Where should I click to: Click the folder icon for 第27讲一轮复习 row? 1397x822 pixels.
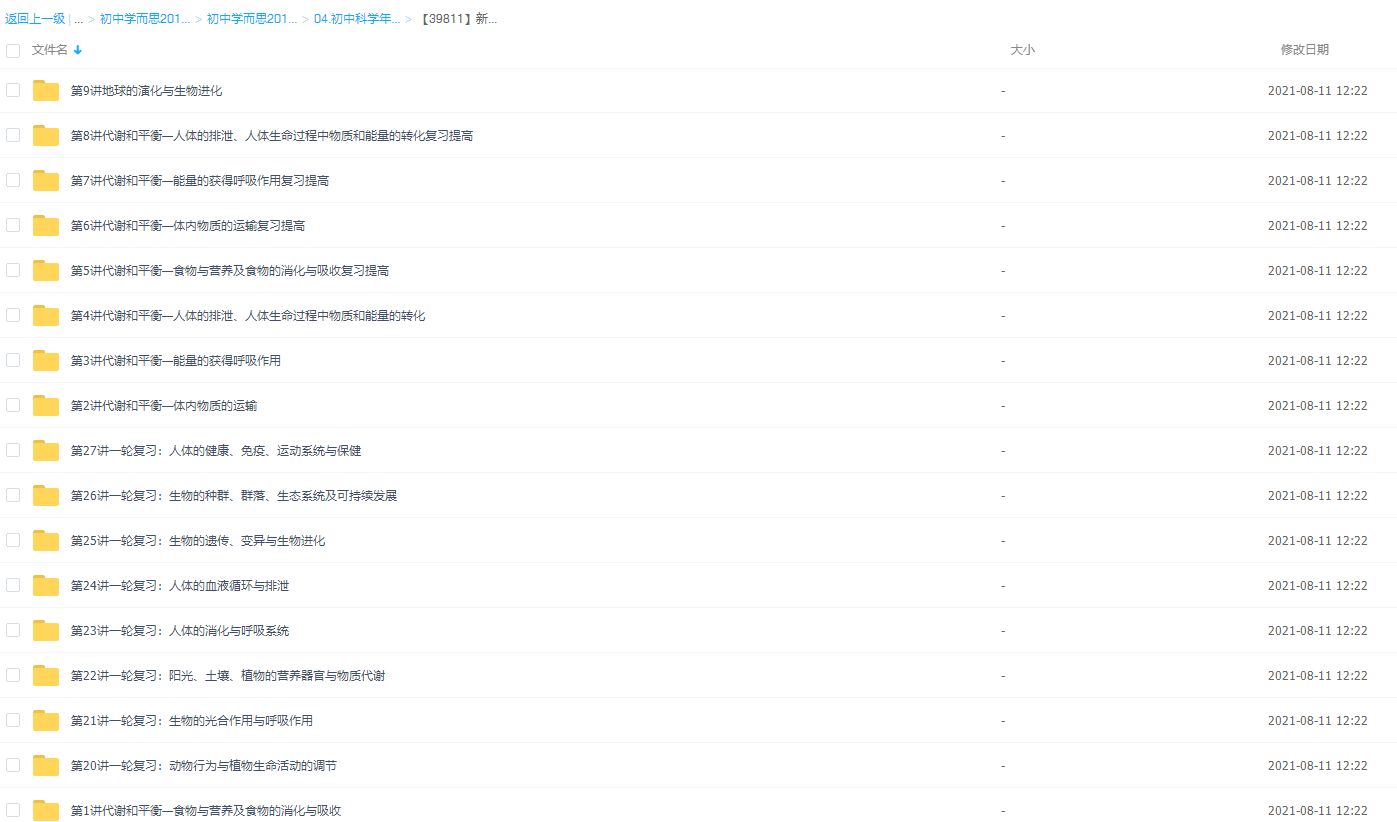pyautogui.click(x=45, y=450)
